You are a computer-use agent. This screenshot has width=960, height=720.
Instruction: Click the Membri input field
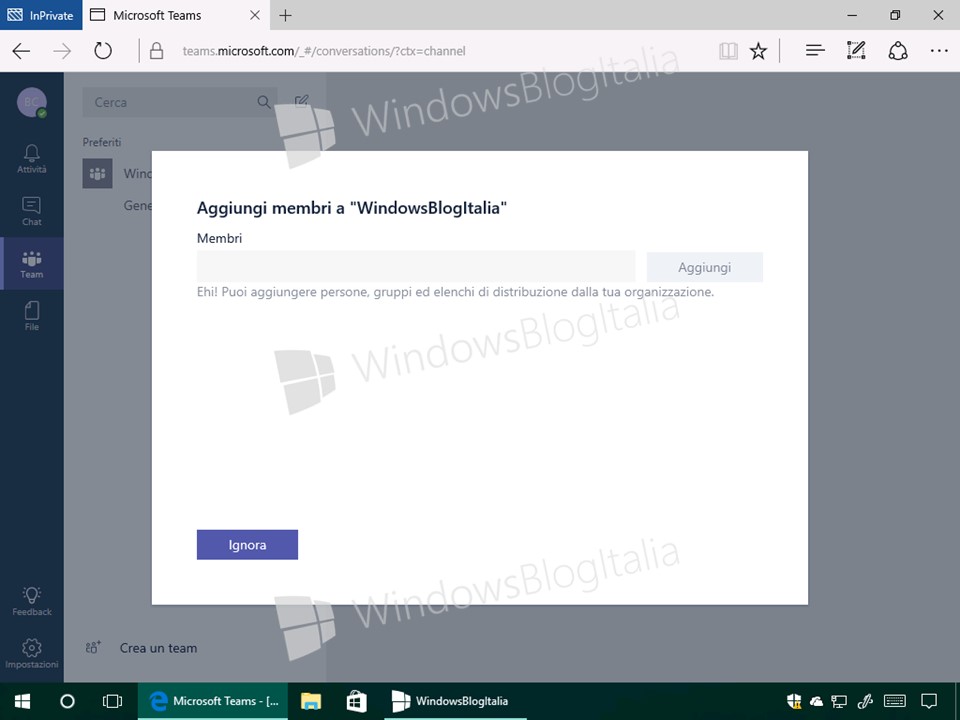(x=416, y=267)
